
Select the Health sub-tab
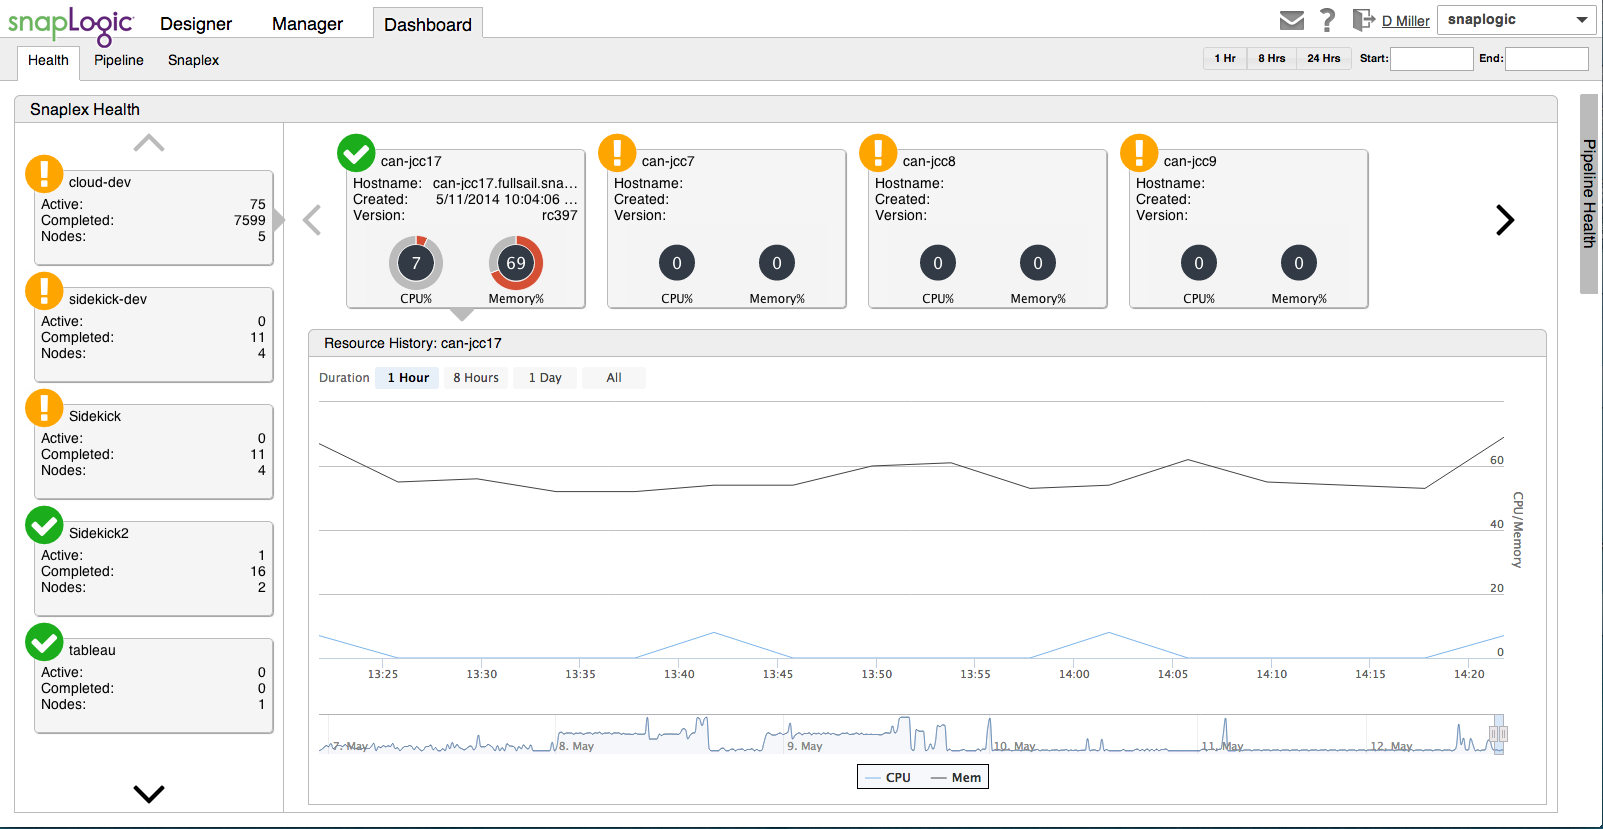coord(48,61)
